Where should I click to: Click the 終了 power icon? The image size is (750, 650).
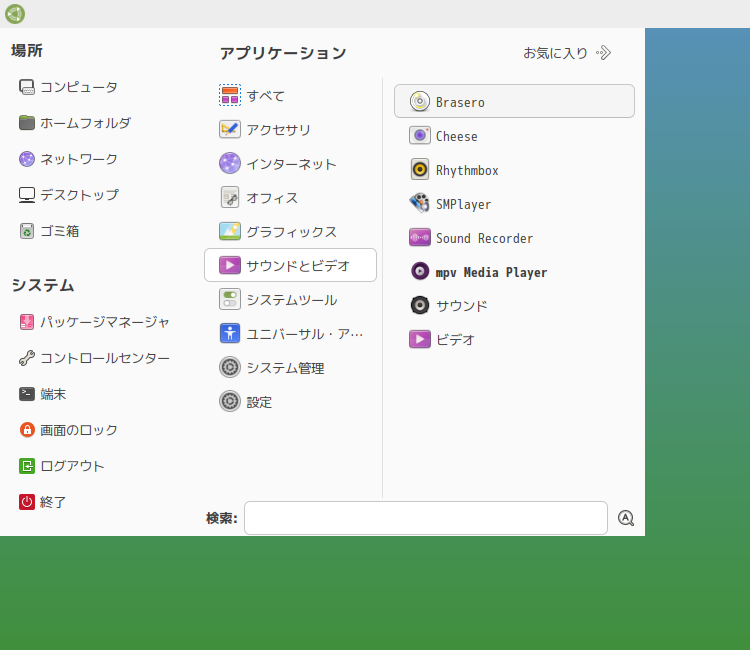(x=27, y=502)
